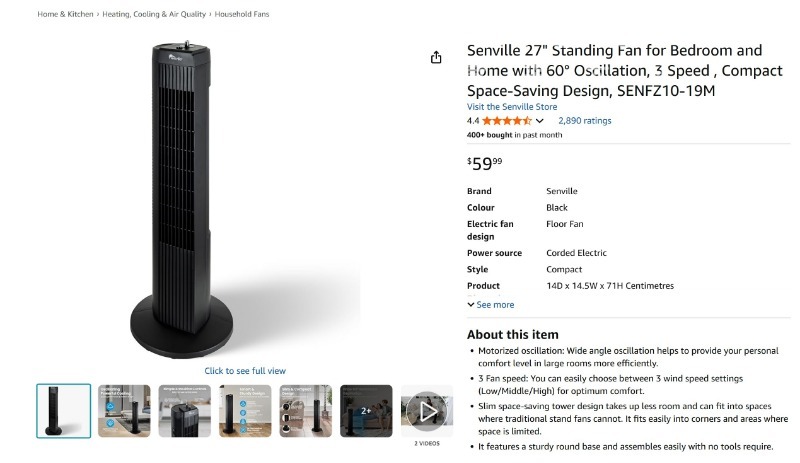The height and width of the screenshot is (463, 800).
Task: Click the 2 VIDEOS label
Action: point(427,443)
